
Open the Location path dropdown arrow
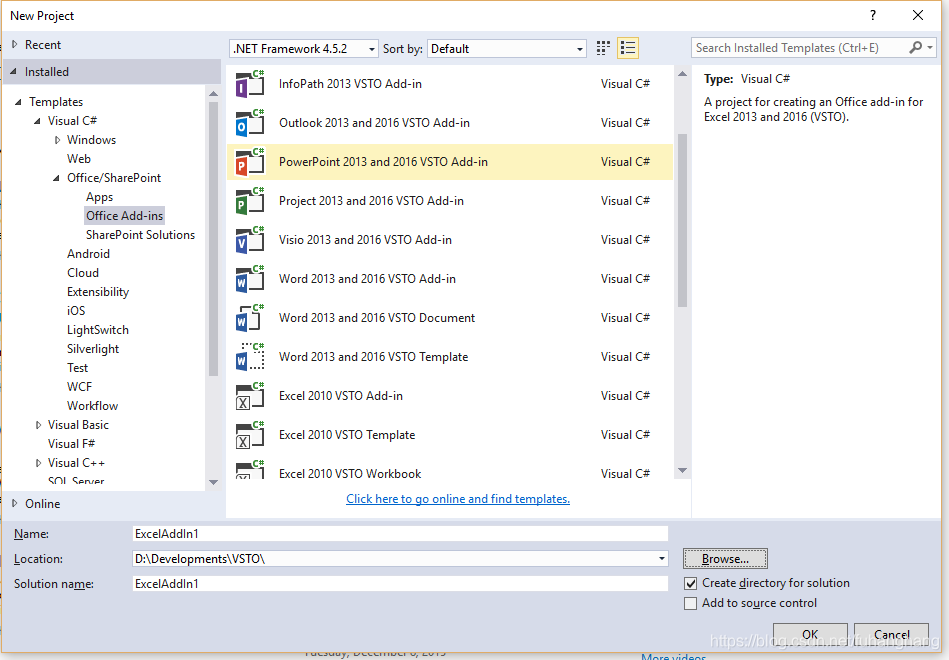click(662, 558)
